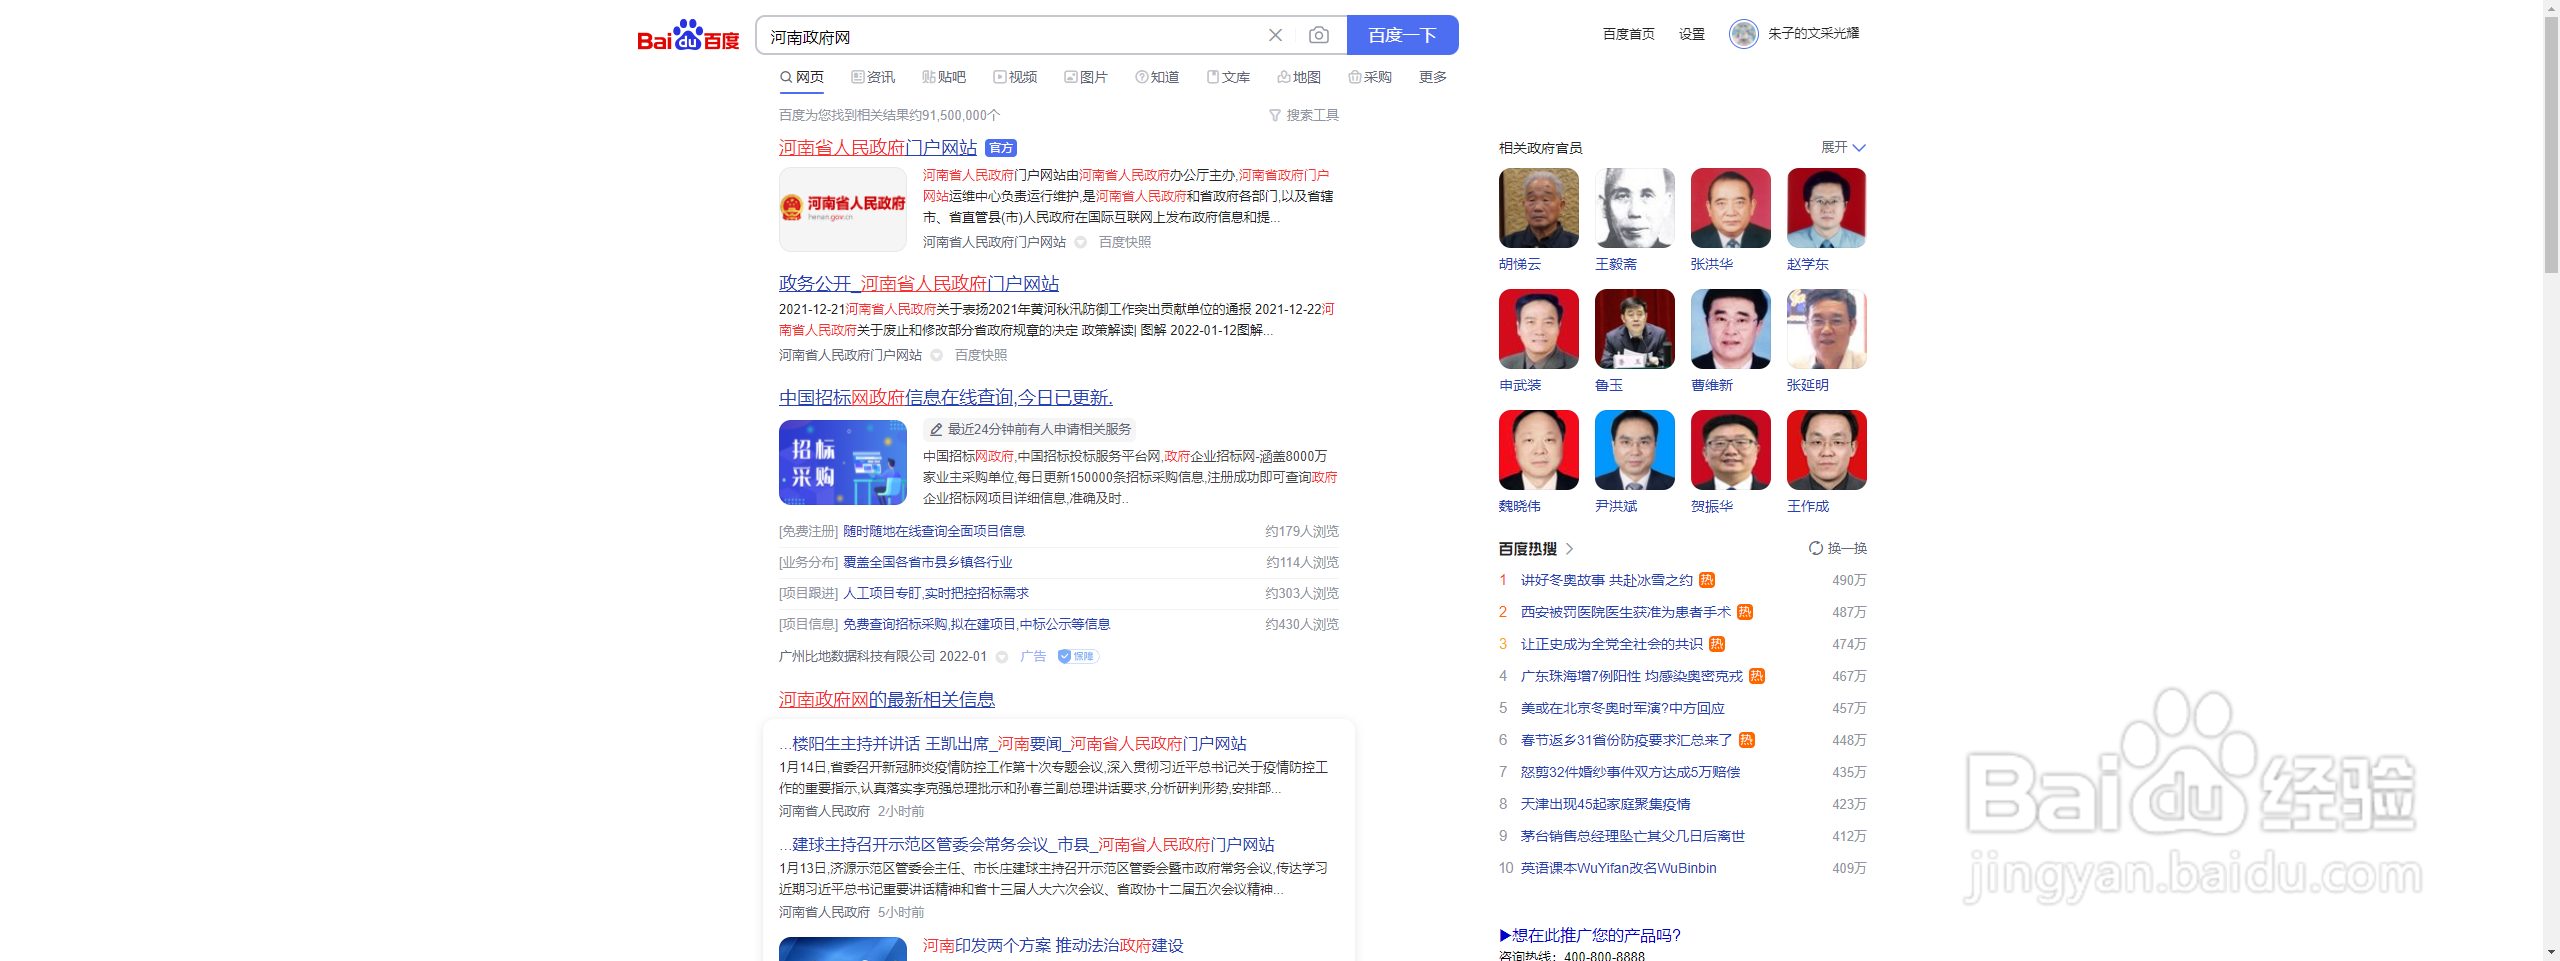The image size is (2560, 961).
Task: Switch to the 采购 tab
Action: (x=1370, y=77)
